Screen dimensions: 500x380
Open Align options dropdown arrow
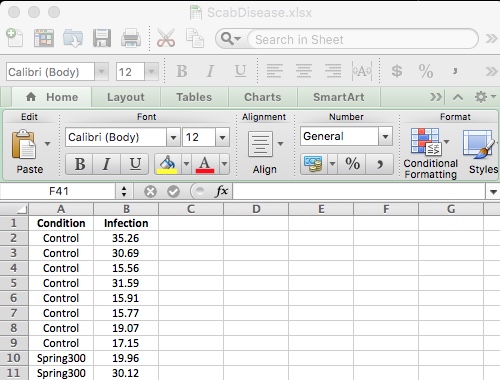click(280, 144)
